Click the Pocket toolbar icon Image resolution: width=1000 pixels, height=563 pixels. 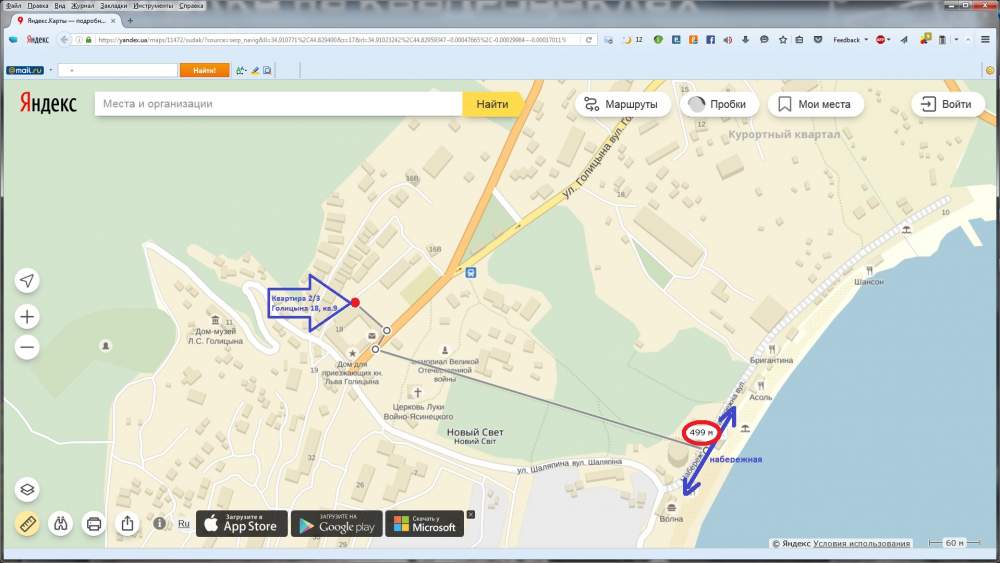(818, 40)
